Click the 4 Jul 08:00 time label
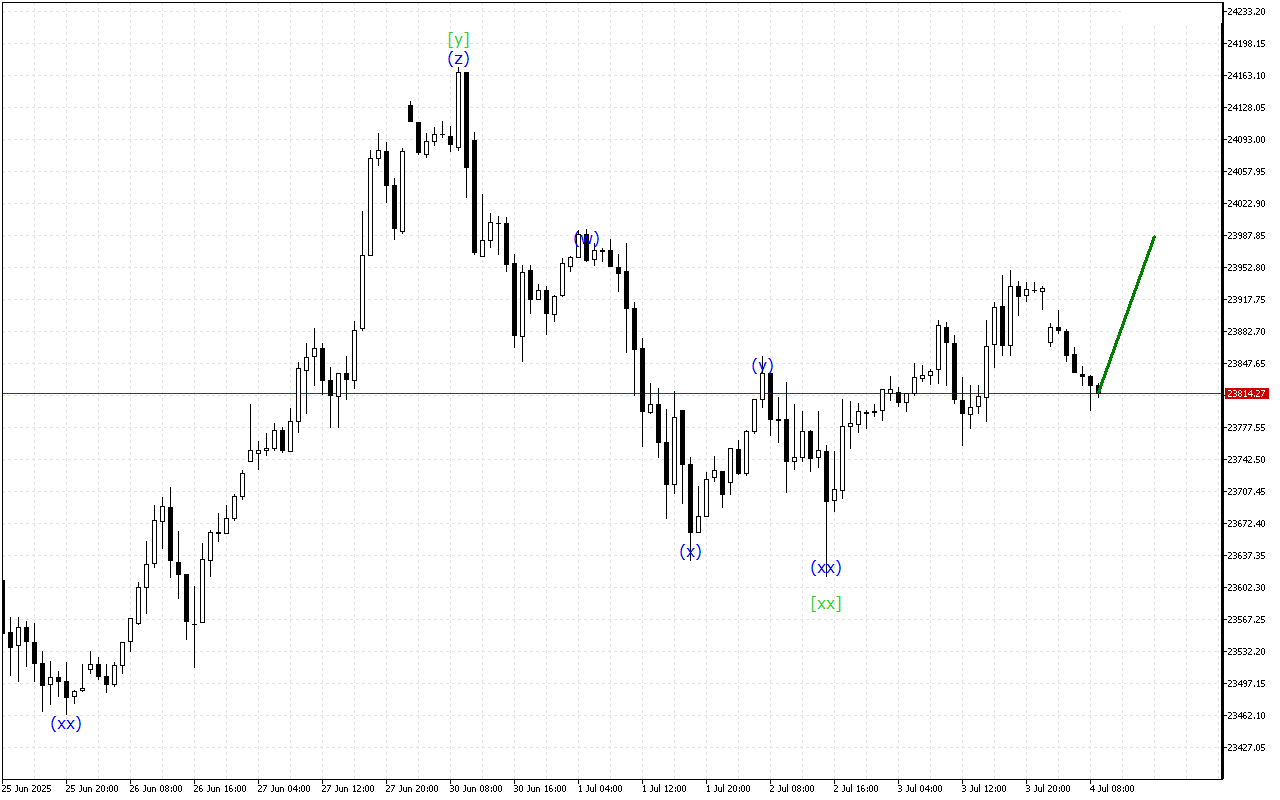 coord(1113,789)
